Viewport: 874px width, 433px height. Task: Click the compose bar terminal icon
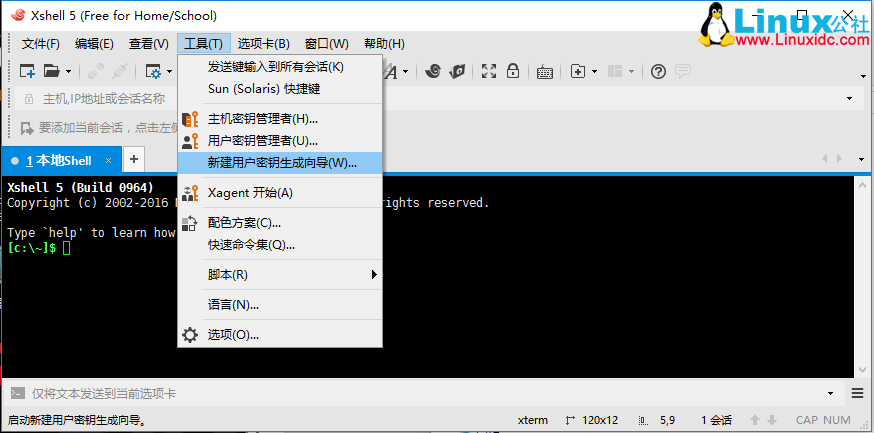[x=18, y=393]
